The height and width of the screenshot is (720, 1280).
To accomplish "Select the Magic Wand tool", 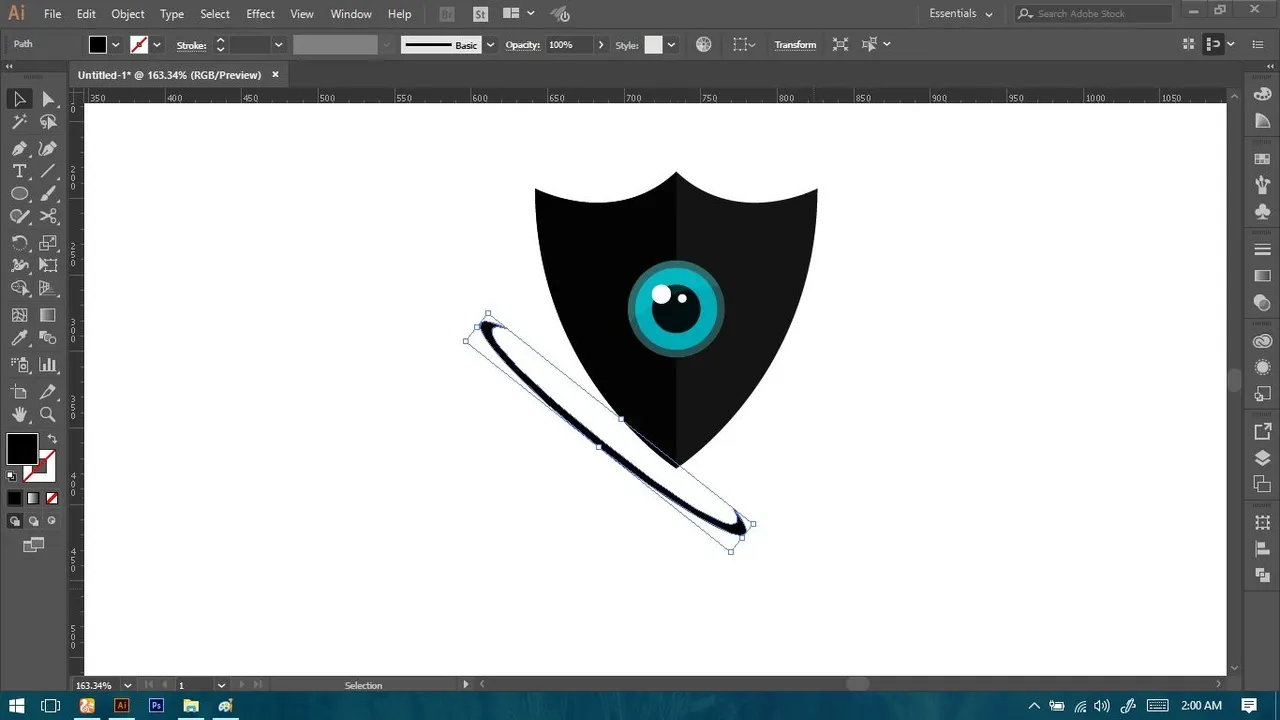I will pyautogui.click(x=19, y=122).
